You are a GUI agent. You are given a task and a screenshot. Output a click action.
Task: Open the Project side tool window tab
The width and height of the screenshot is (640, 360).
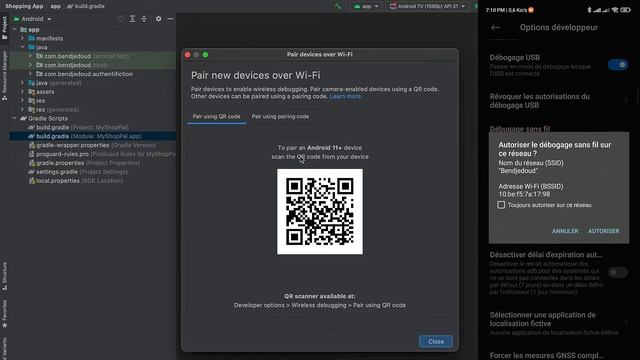pos(4,28)
